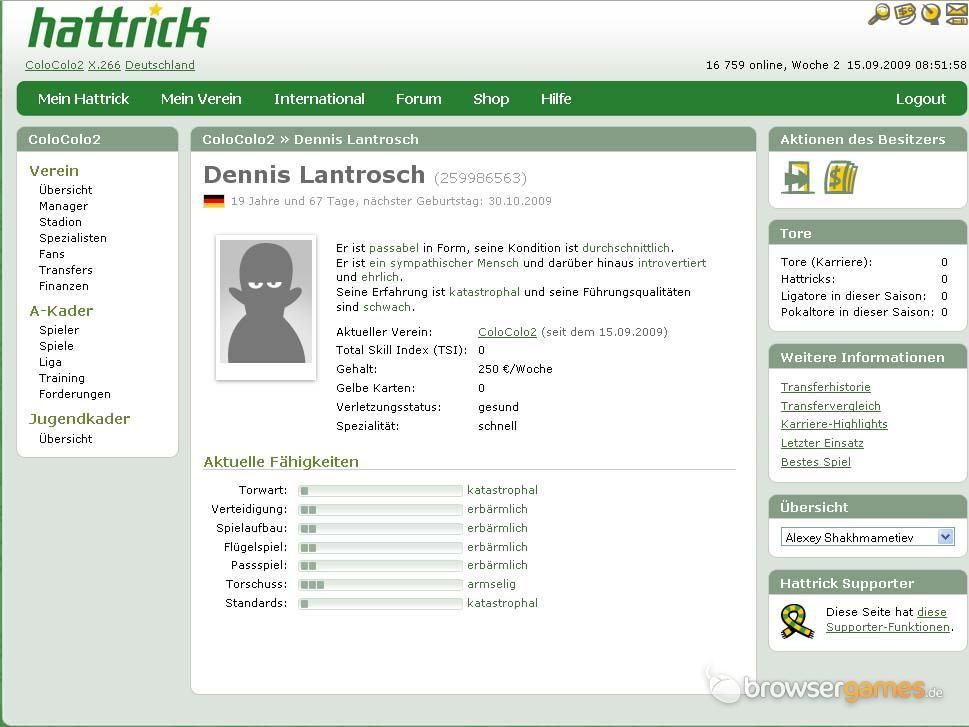Open the Transfervergleich link

[831, 406]
